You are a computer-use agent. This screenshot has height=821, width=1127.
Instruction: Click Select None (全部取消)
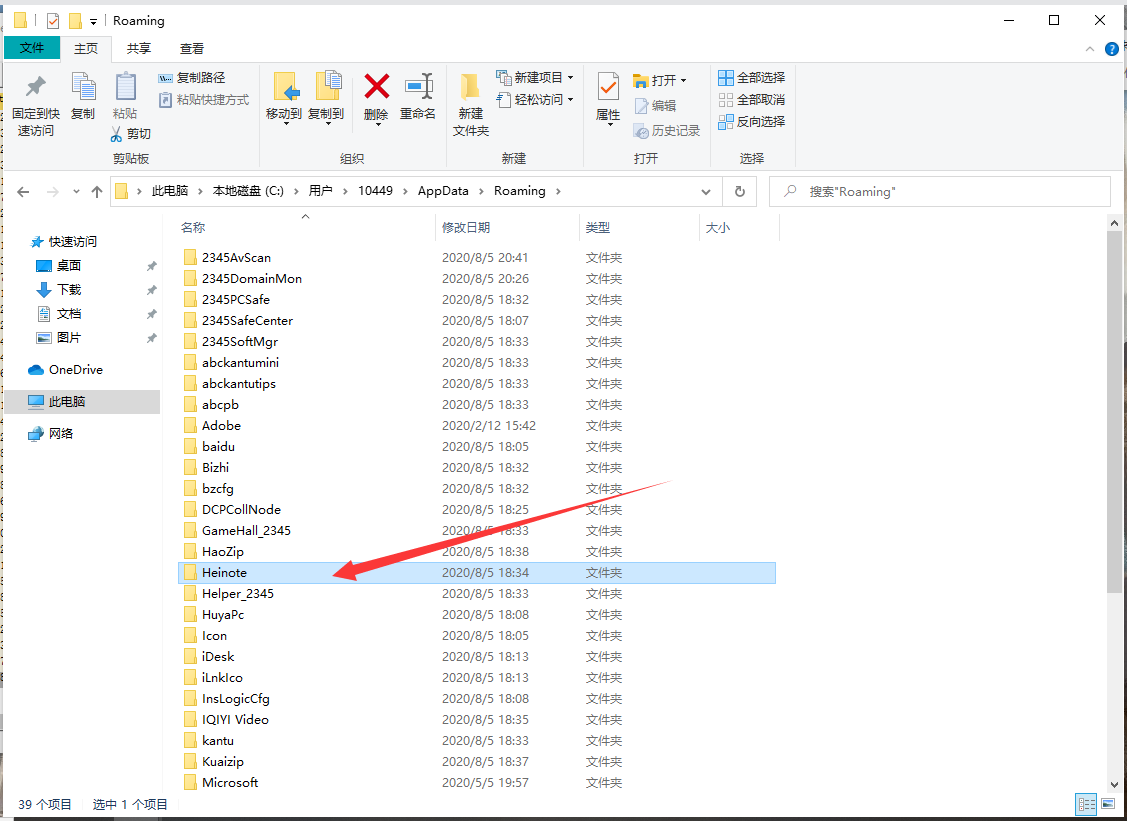pyautogui.click(x=752, y=100)
